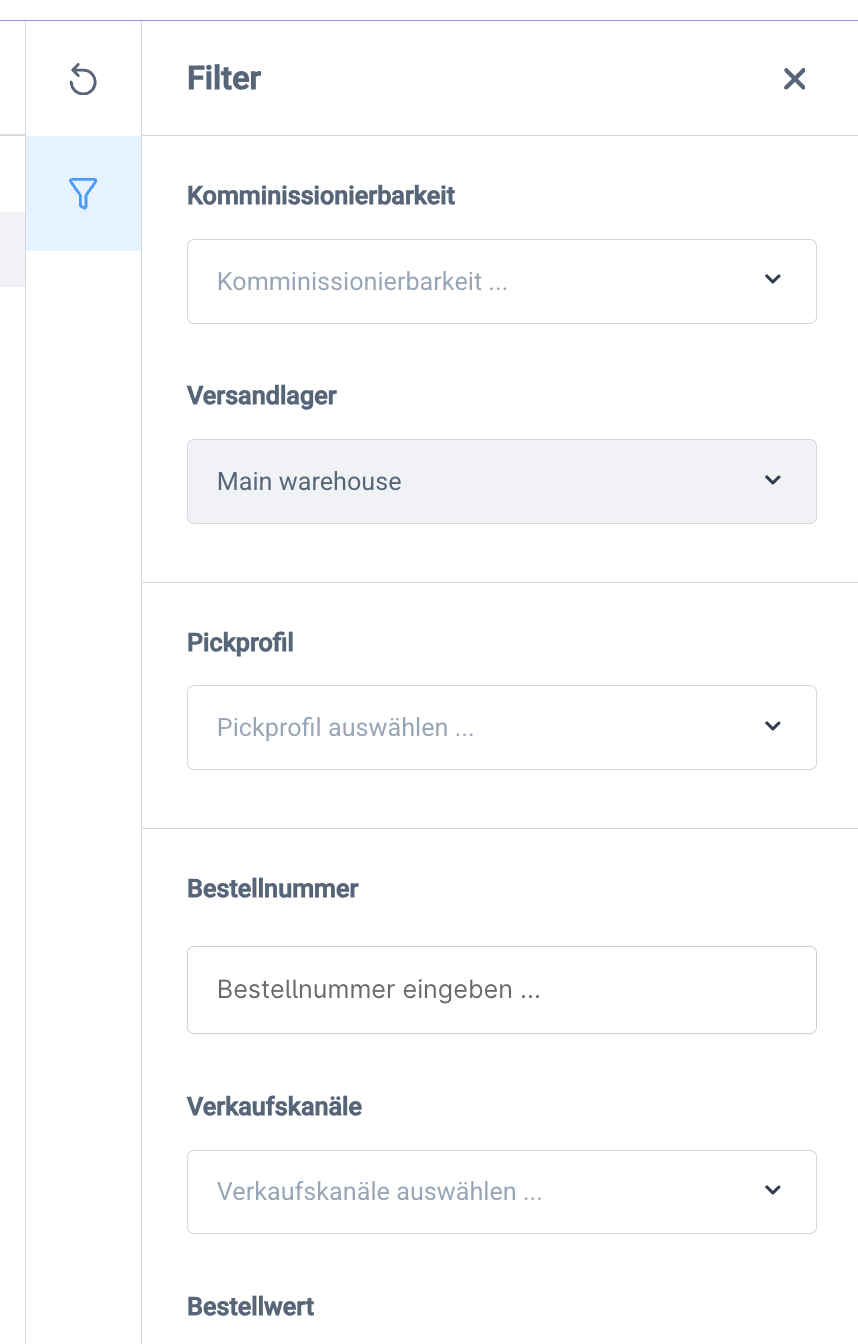This screenshot has height=1344, width=858.
Task: Click the Komminissionierbarkeit section label
Action: (x=321, y=195)
